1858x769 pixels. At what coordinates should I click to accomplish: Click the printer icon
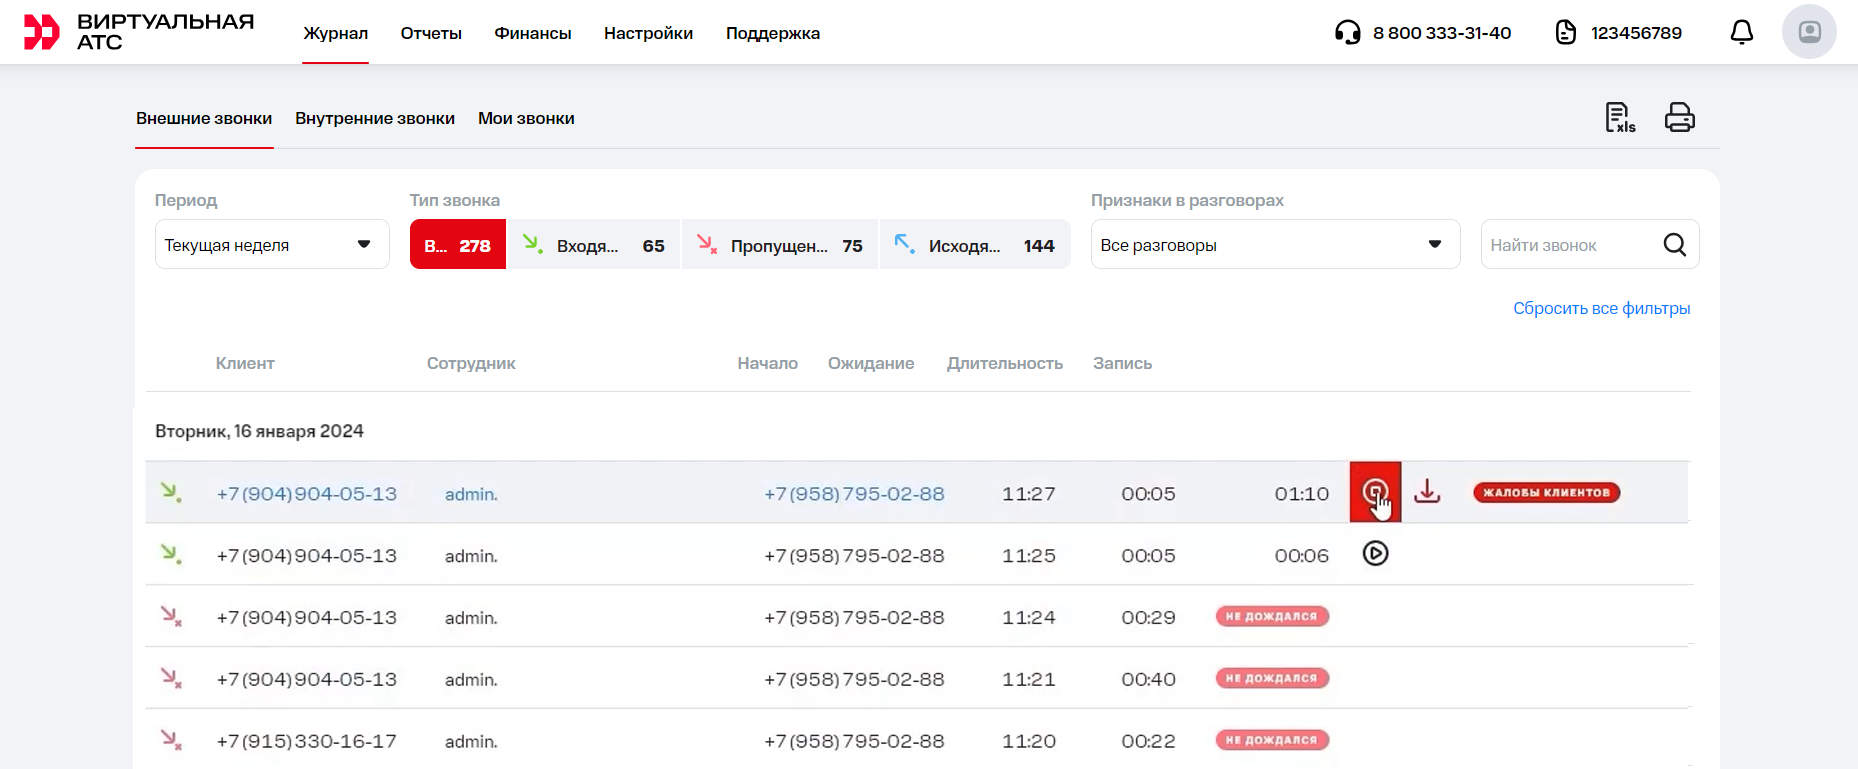point(1679,118)
